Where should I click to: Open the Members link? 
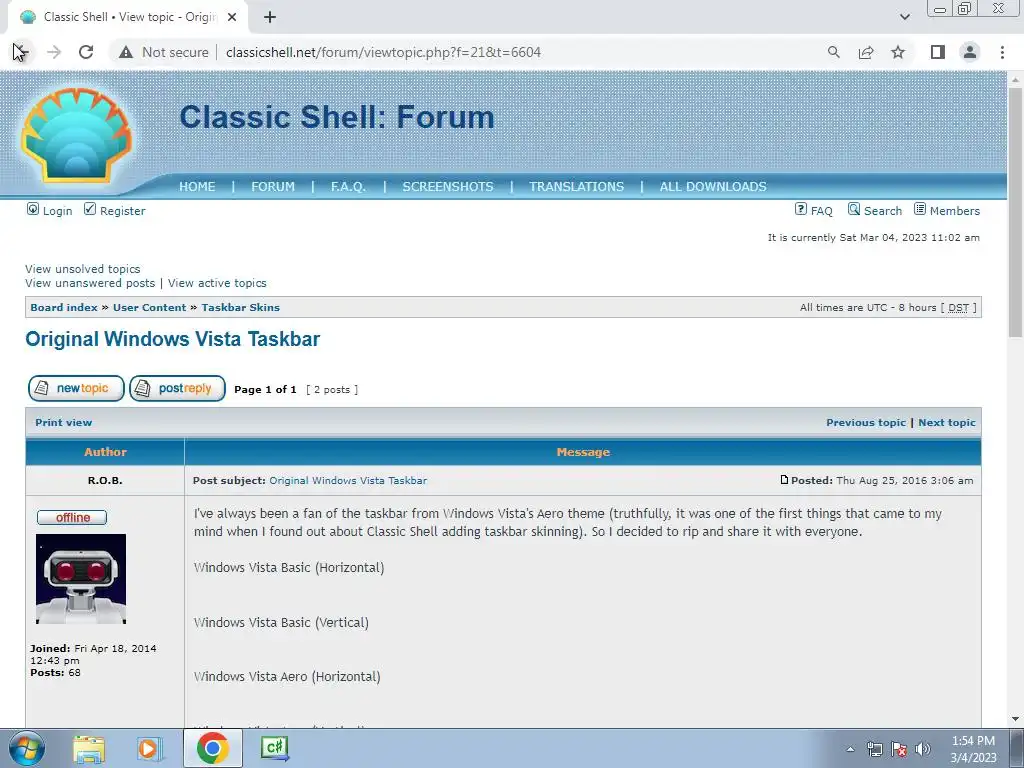click(x=955, y=211)
